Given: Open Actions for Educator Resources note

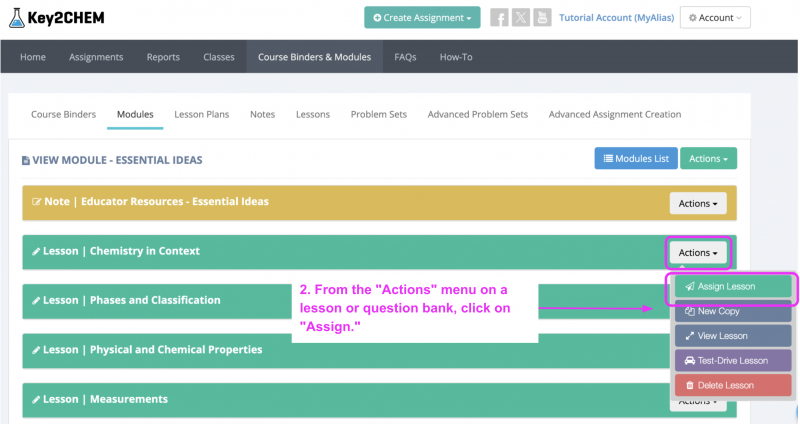Looking at the screenshot, I should point(698,203).
